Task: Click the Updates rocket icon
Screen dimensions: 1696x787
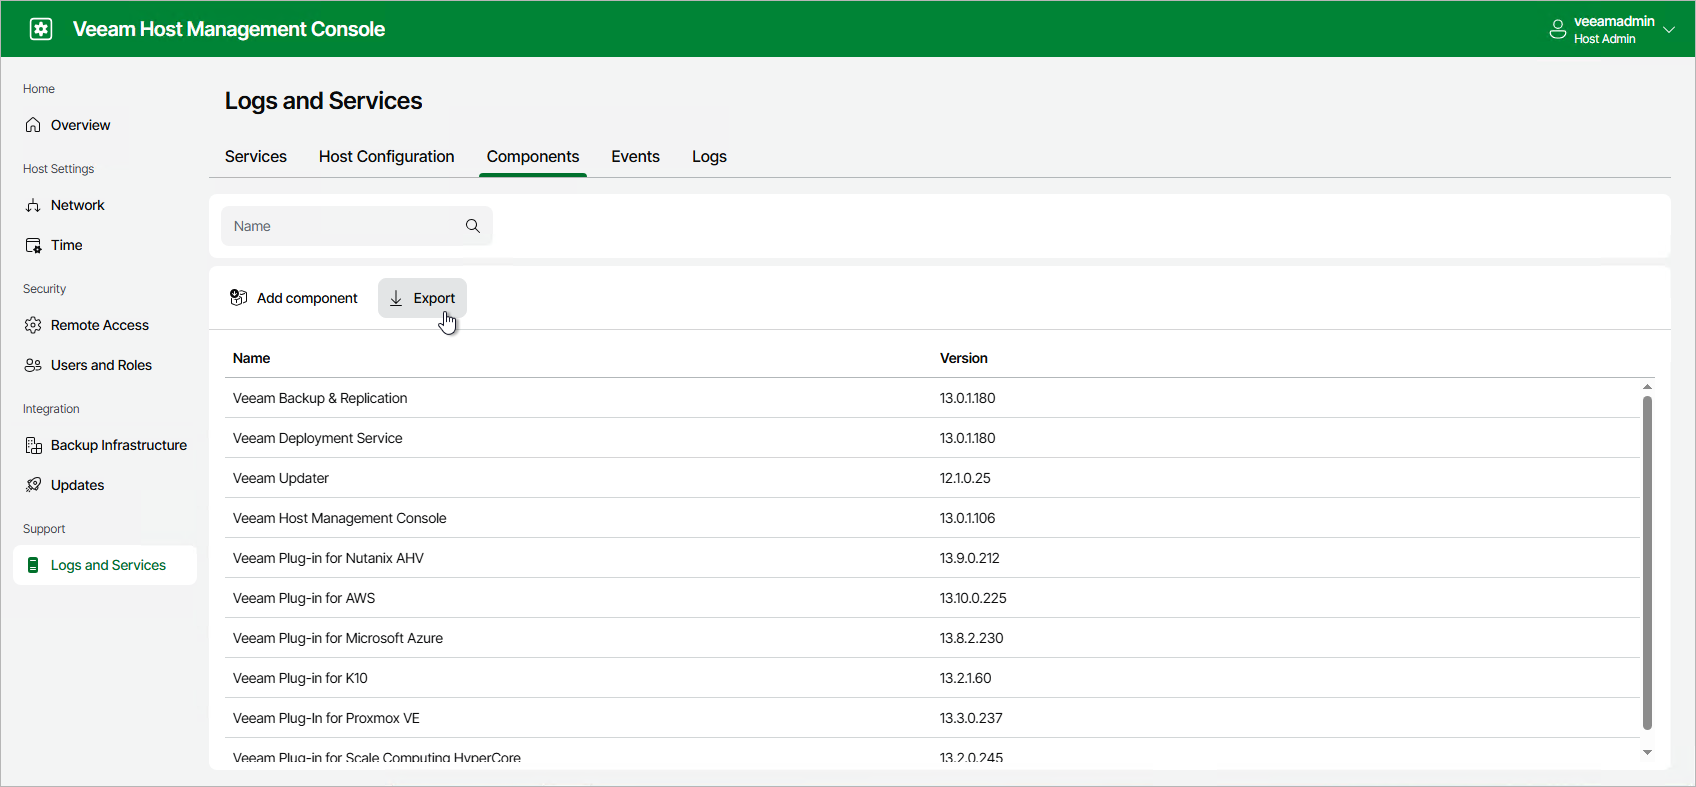Action: point(33,485)
